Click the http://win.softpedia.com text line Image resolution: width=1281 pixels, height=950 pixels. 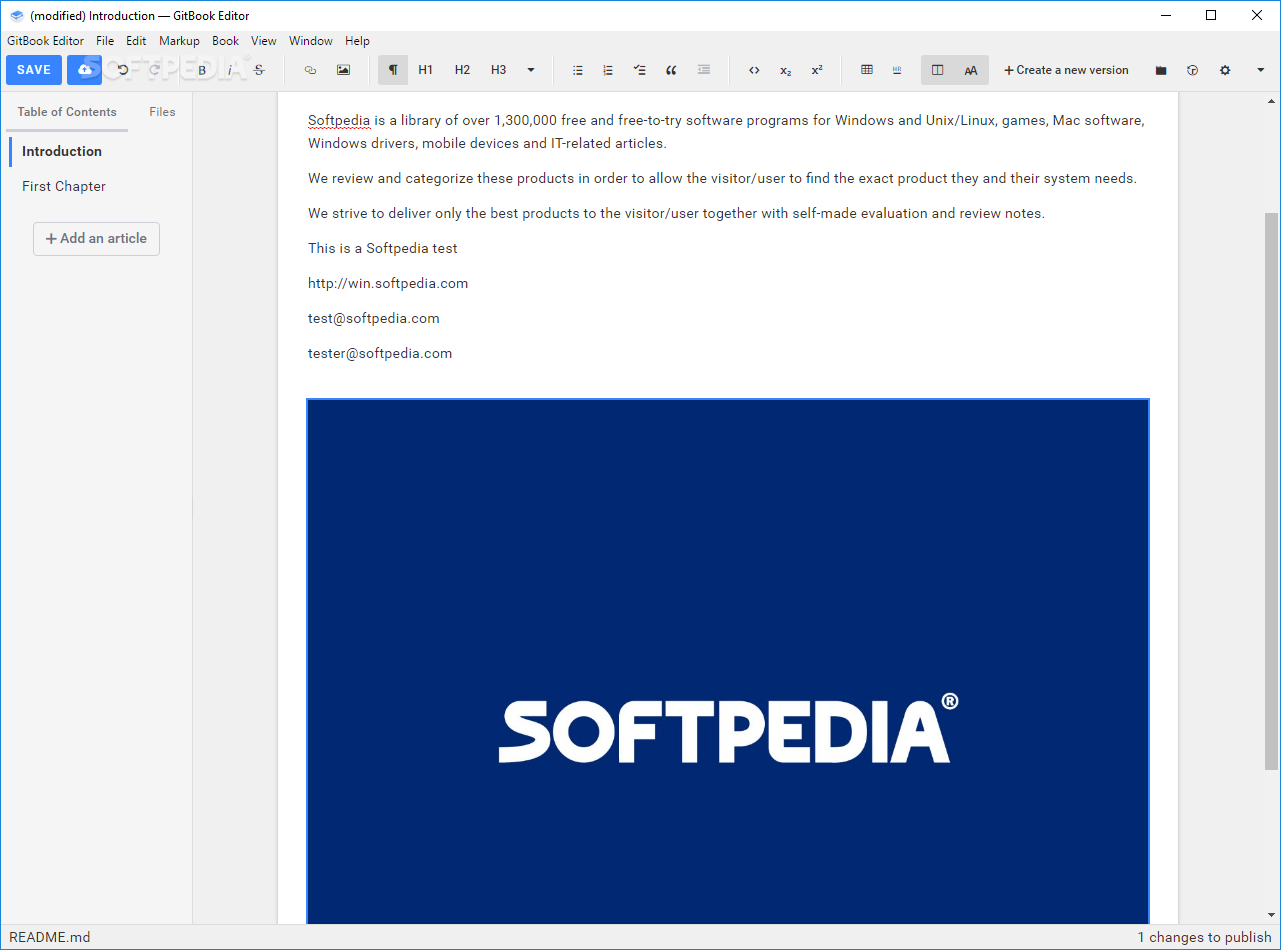388,283
